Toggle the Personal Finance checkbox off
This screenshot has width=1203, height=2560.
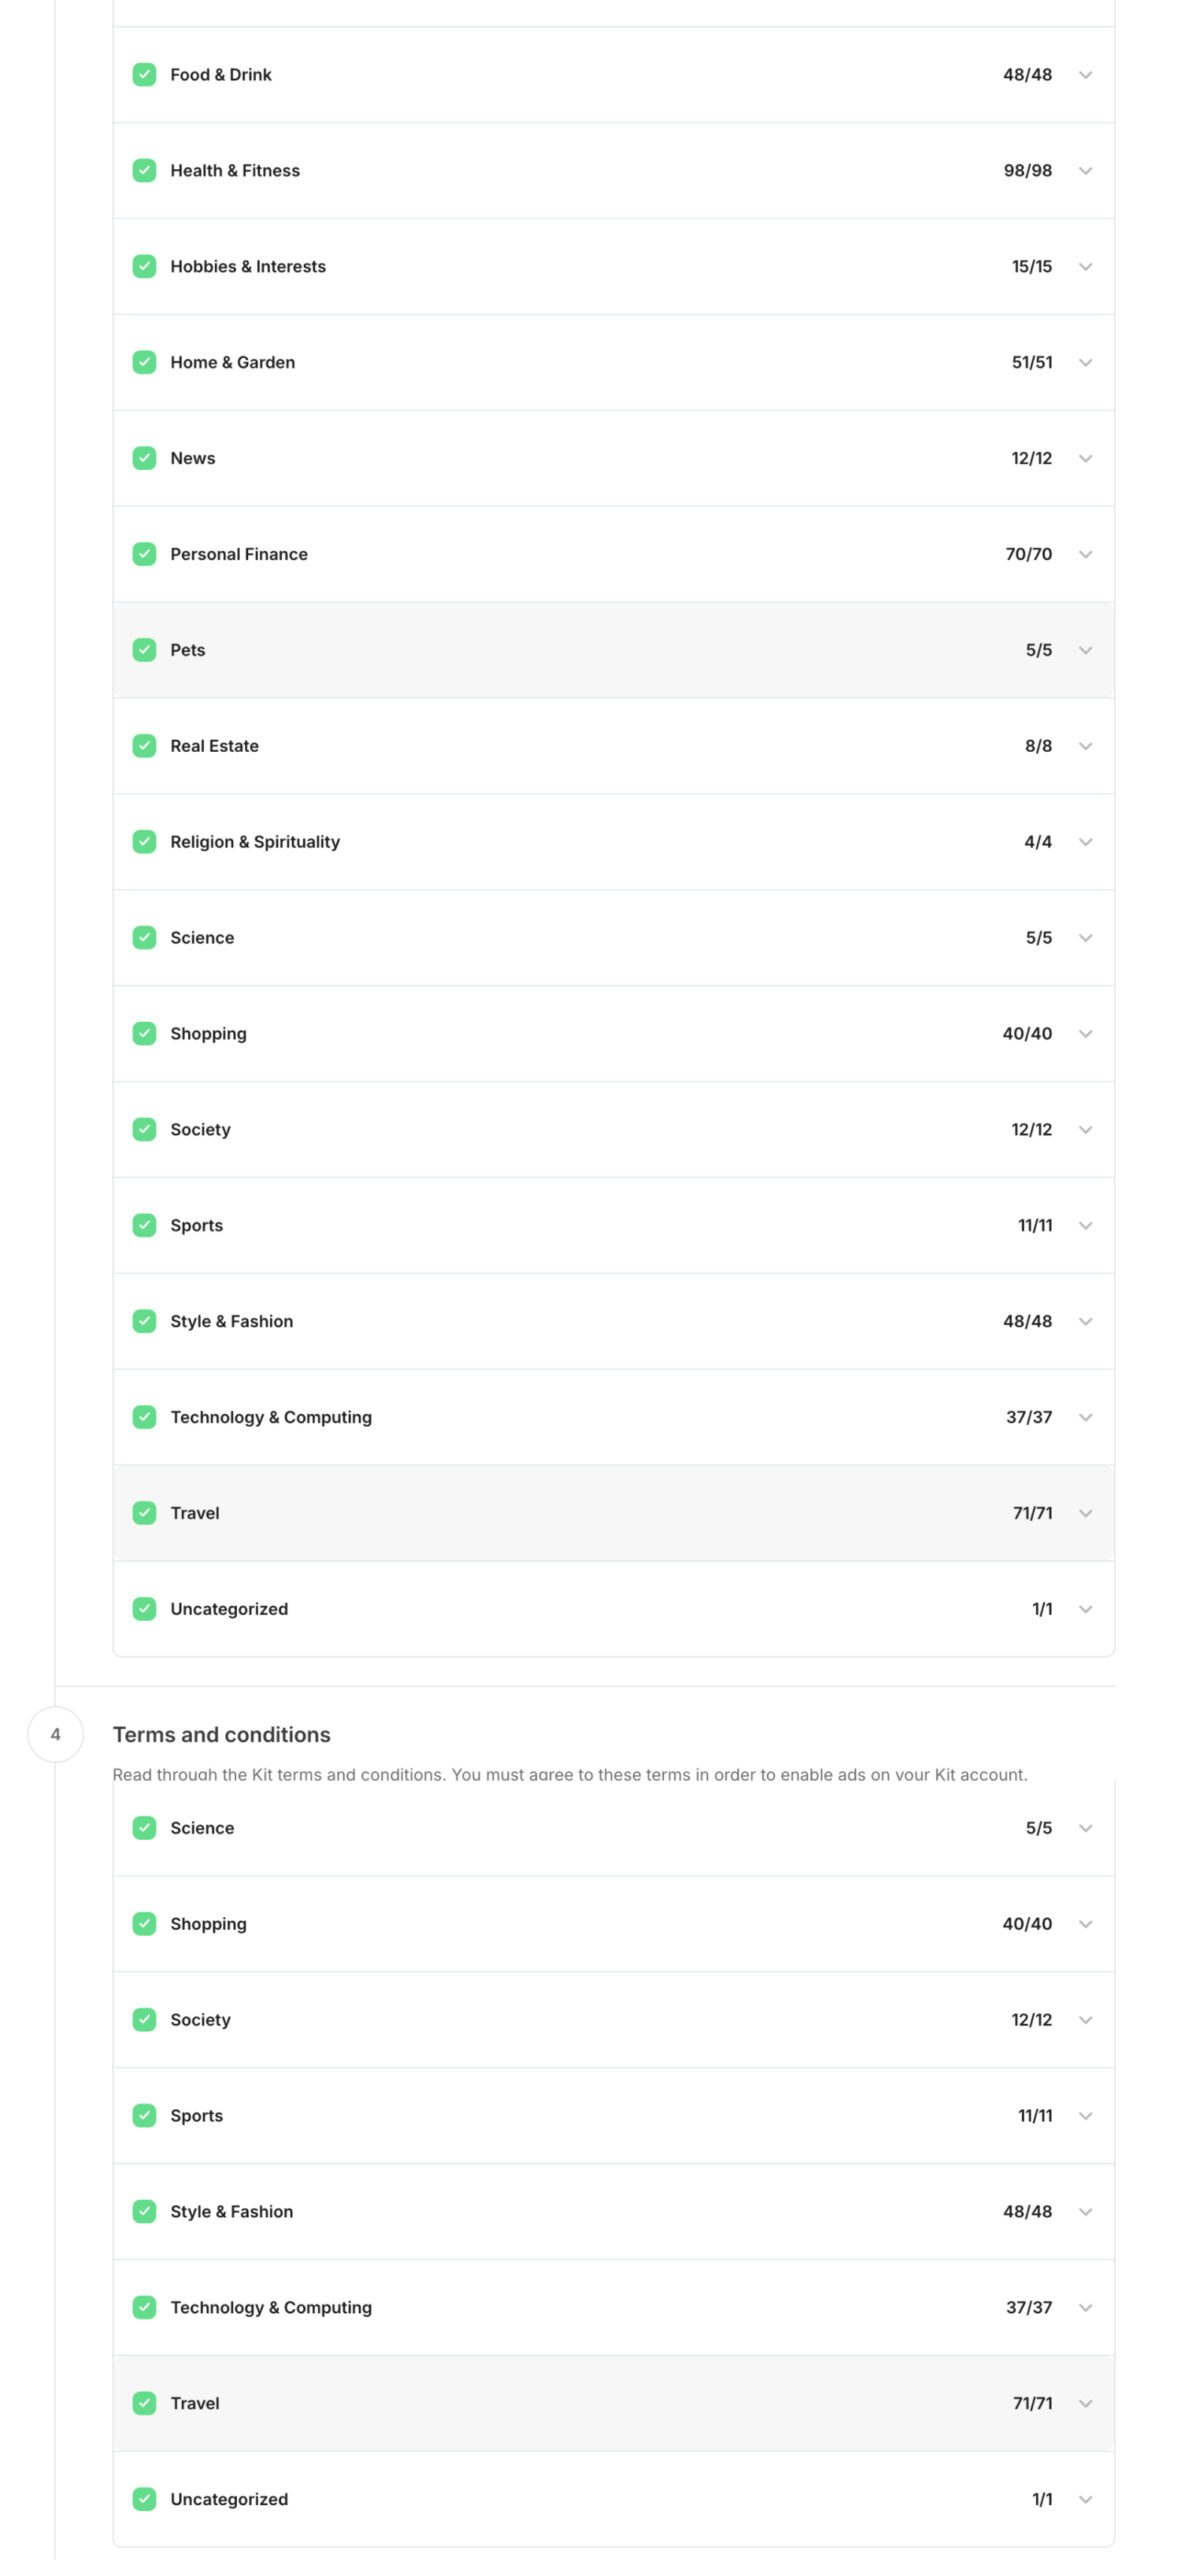(x=144, y=554)
